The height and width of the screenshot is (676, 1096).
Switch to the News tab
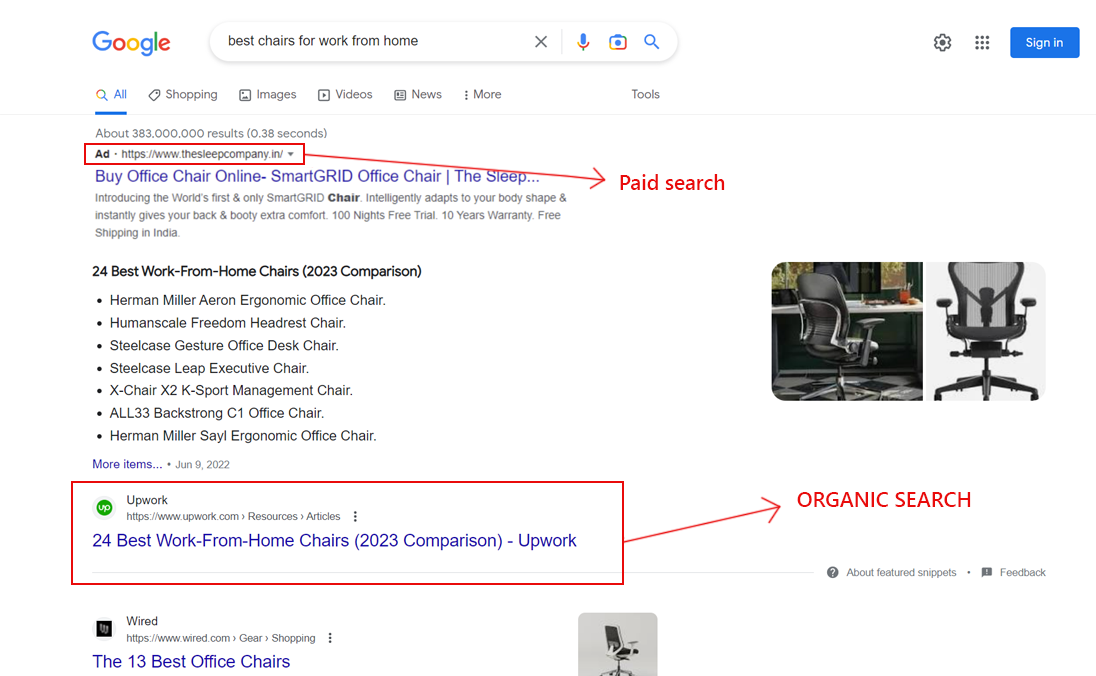click(418, 94)
